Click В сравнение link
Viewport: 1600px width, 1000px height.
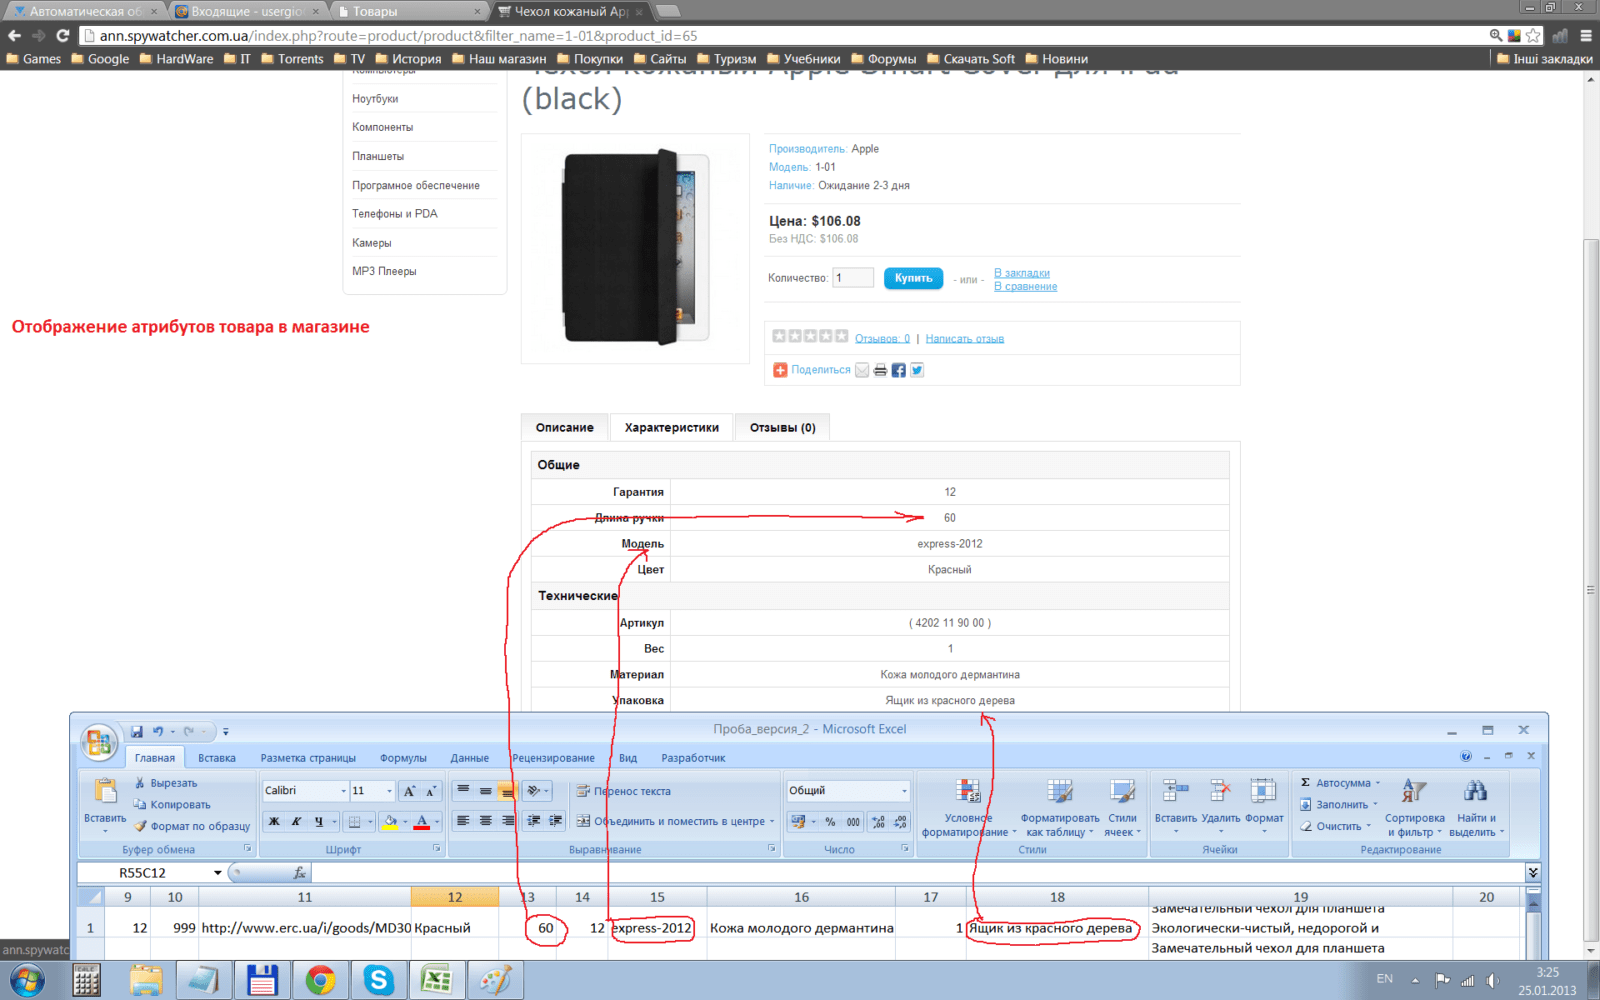pyautogui.click(x=1025, y=287)
